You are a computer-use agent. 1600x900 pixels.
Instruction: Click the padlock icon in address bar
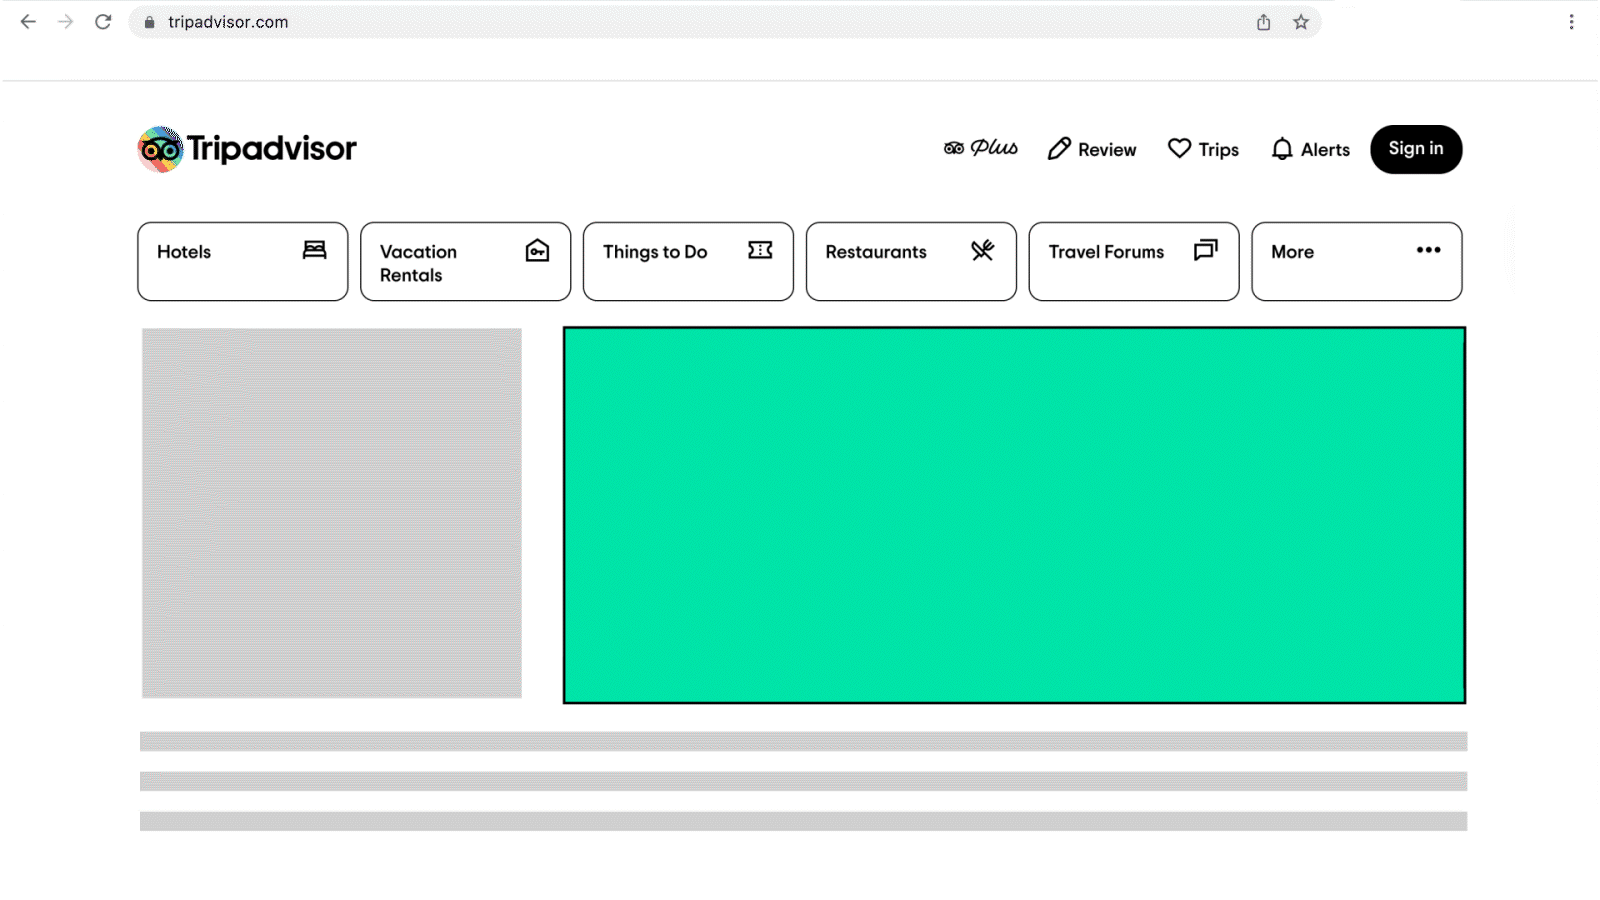[150, 22]
